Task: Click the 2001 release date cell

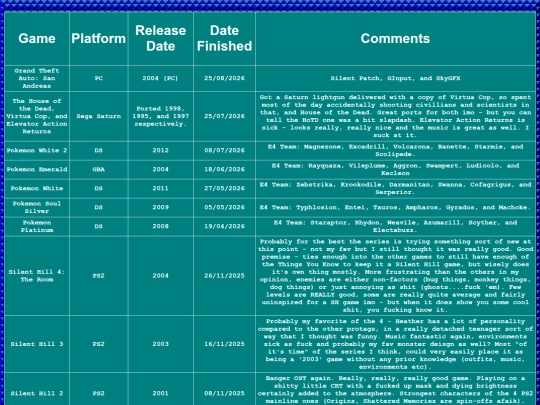Action: pyautogui.click(x=160, y=389)
